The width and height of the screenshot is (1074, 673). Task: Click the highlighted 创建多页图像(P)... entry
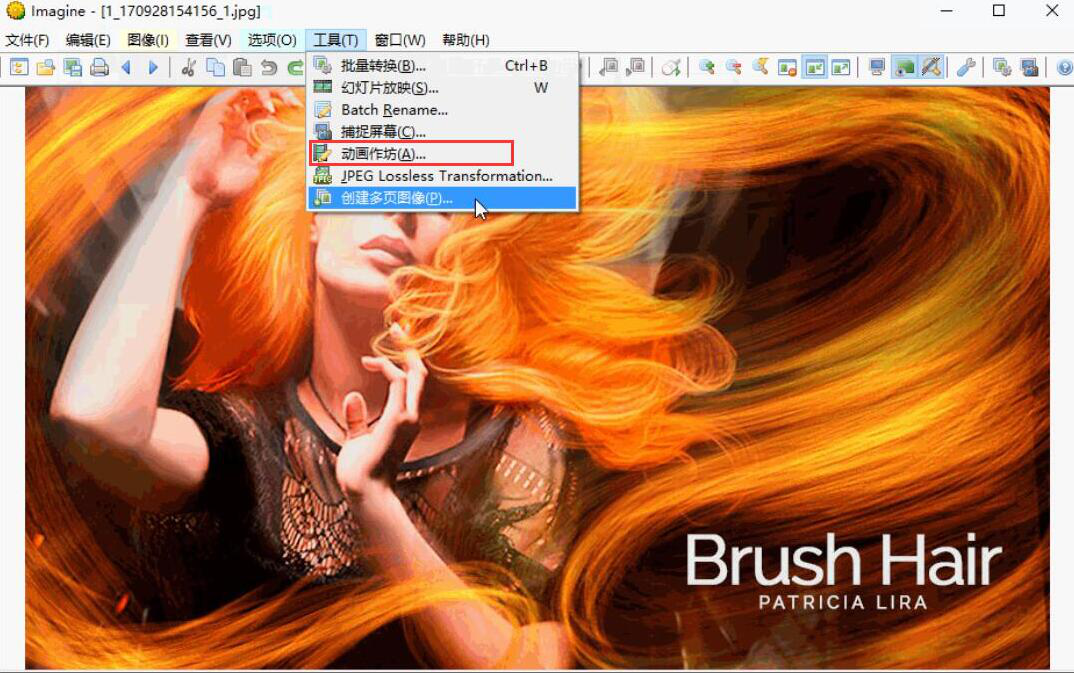pos(442,198)
